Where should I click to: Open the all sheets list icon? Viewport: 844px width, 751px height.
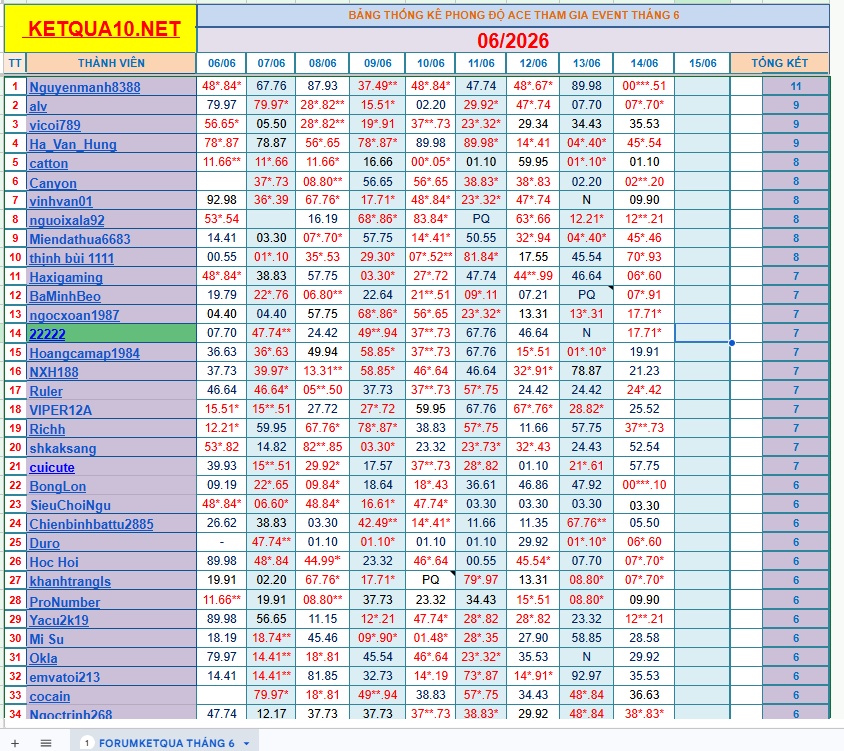click(46, 743)
